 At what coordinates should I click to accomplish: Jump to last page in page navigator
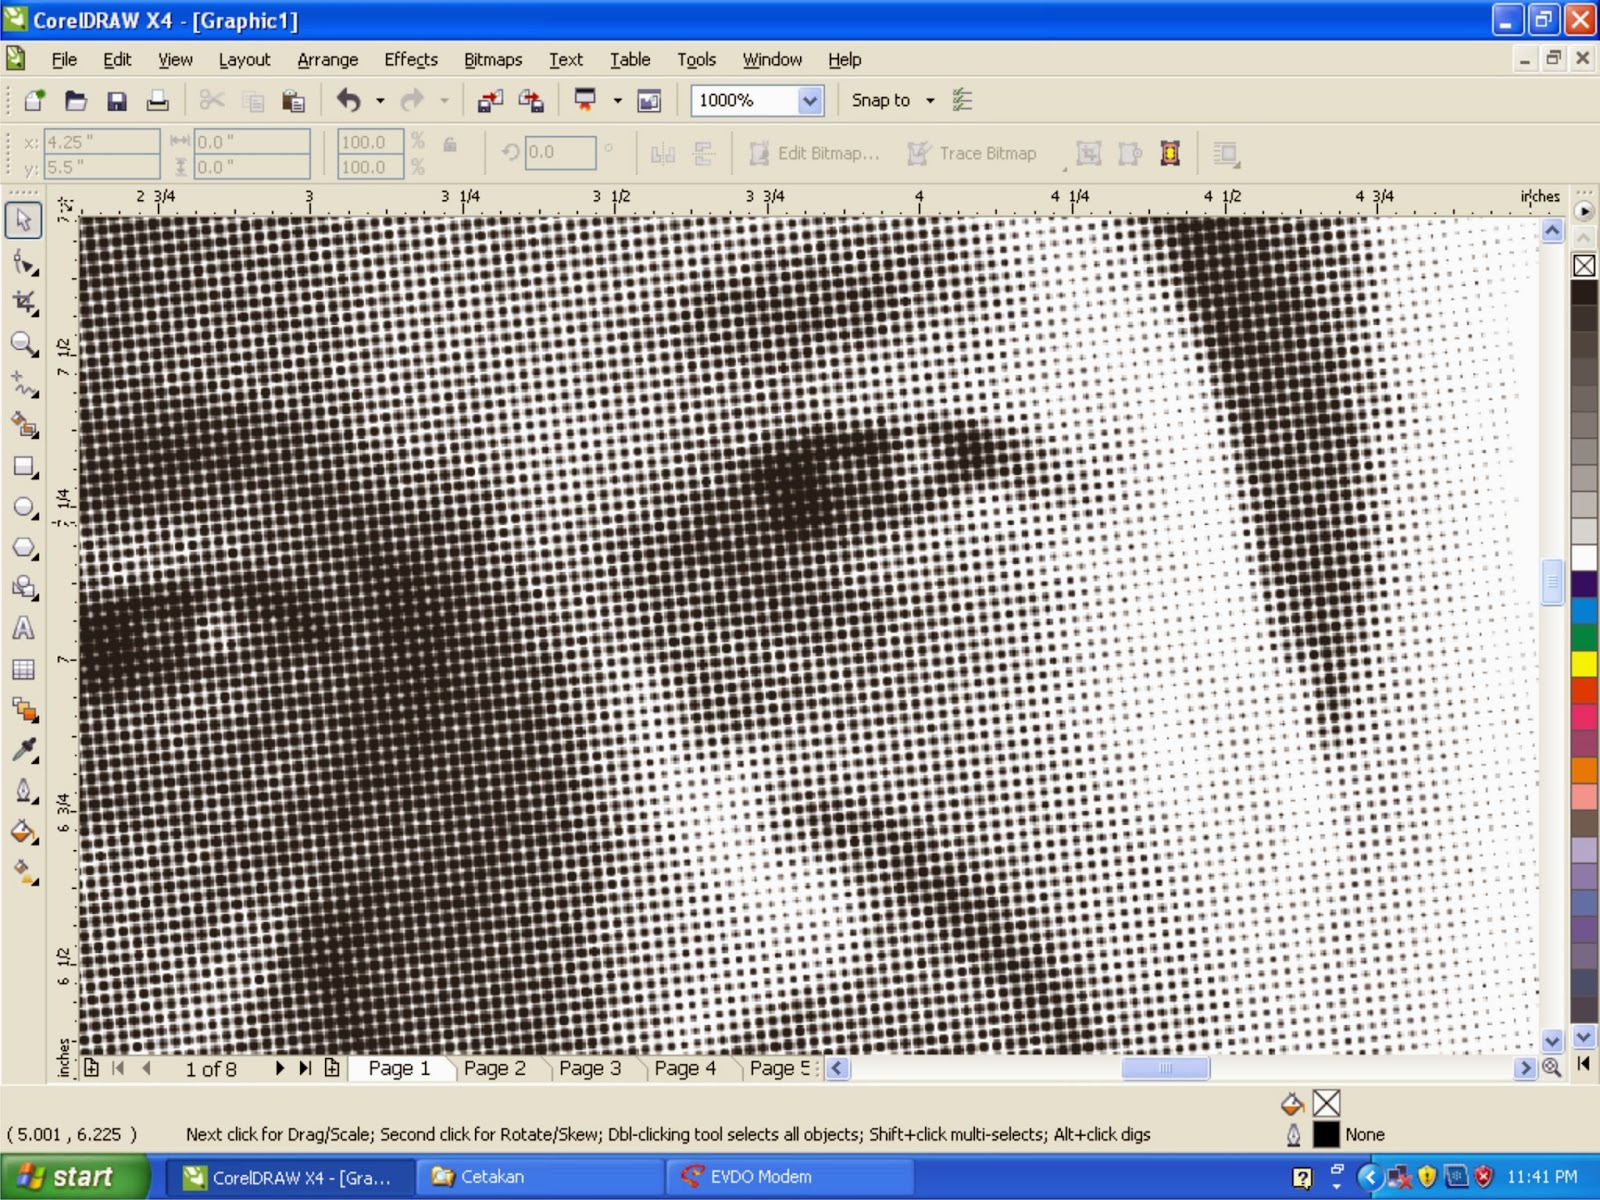coord(305,1068)
